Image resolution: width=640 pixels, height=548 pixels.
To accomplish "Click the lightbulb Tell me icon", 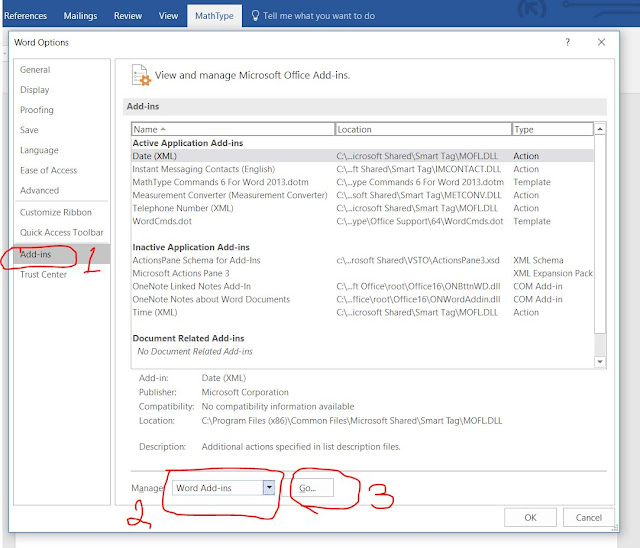I will point(255,16).
